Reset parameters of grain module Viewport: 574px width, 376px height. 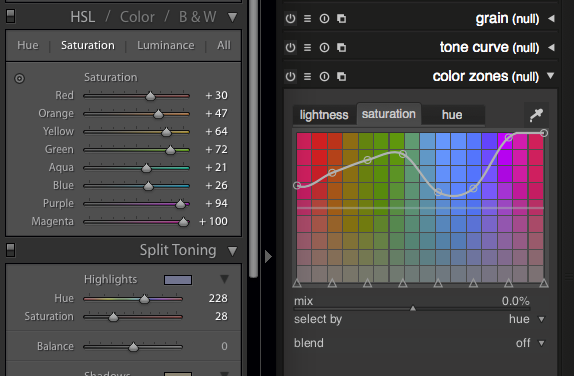(x=324, y=18)
